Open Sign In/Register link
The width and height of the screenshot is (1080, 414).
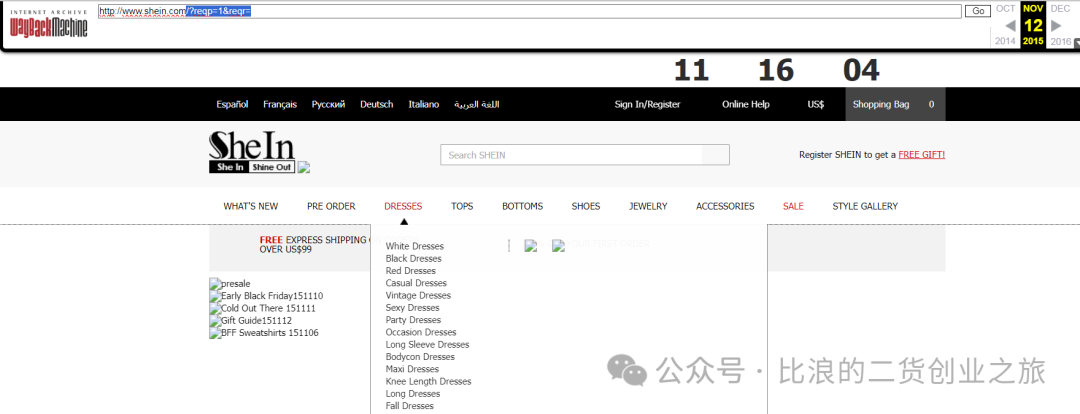pos(647,105)
